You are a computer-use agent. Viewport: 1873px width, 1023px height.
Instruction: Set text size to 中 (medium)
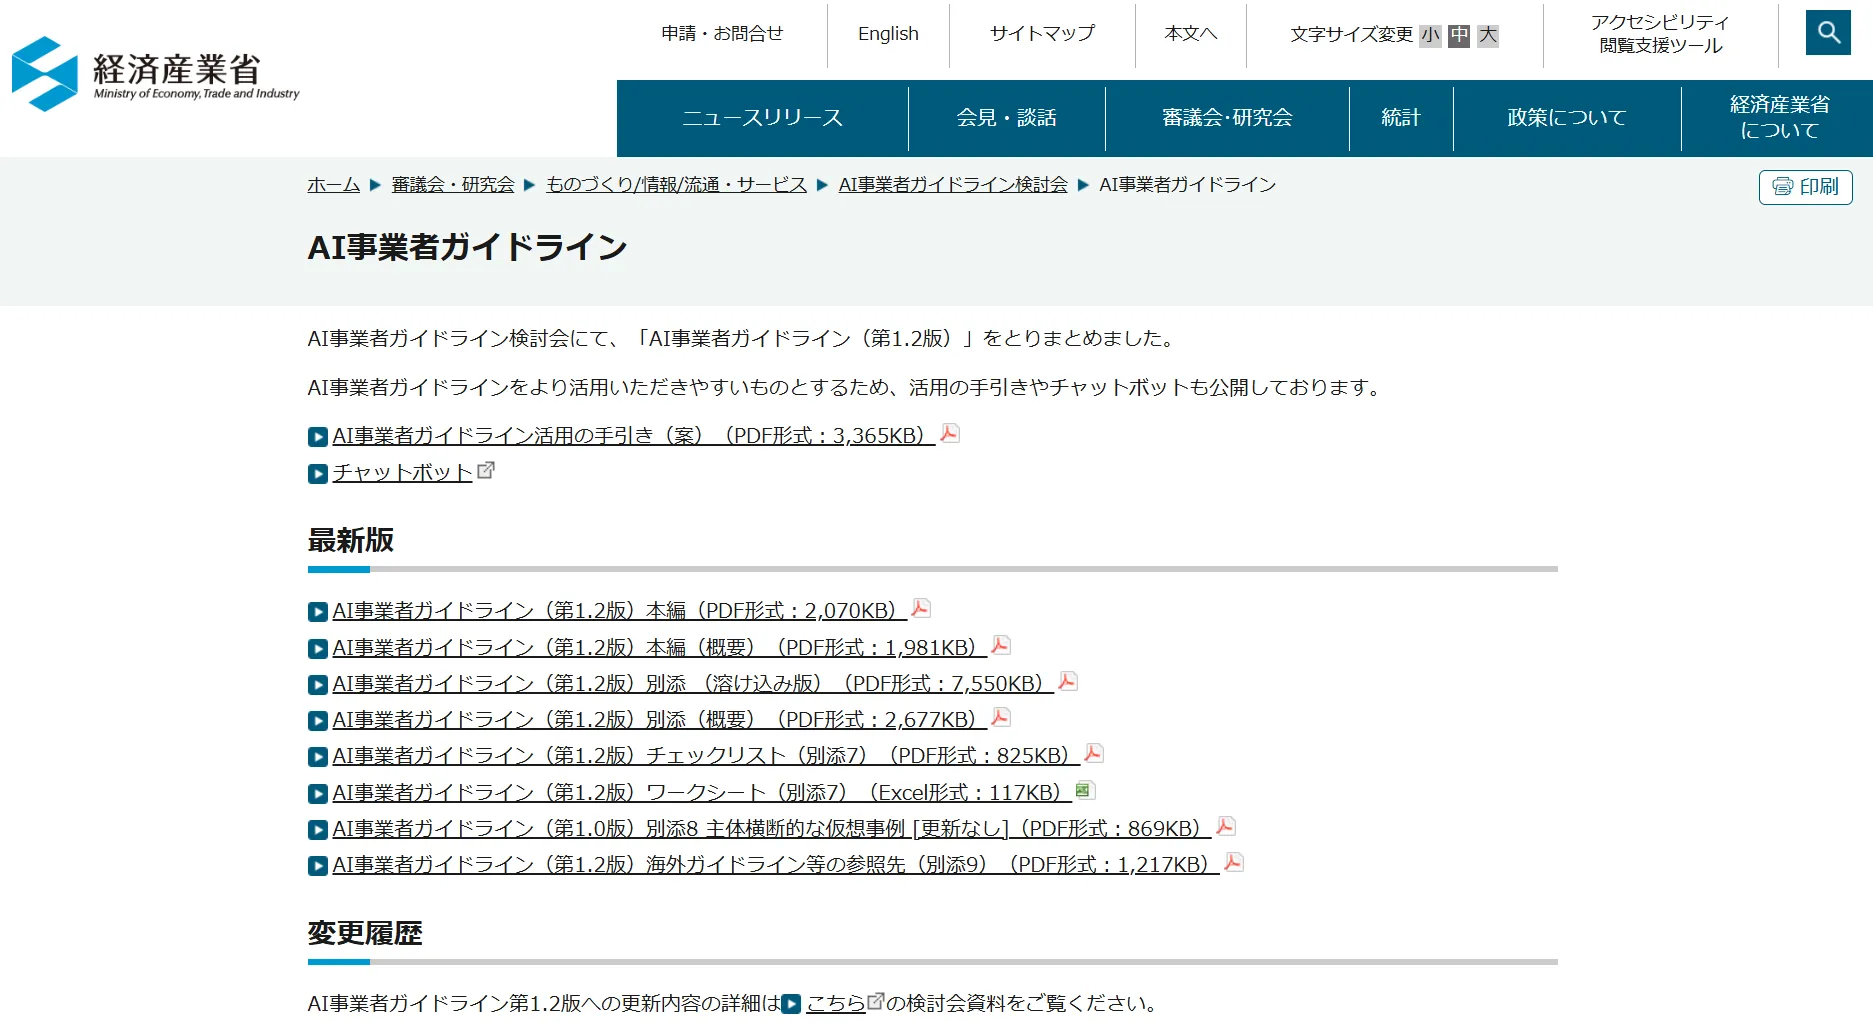point(1459,35)
